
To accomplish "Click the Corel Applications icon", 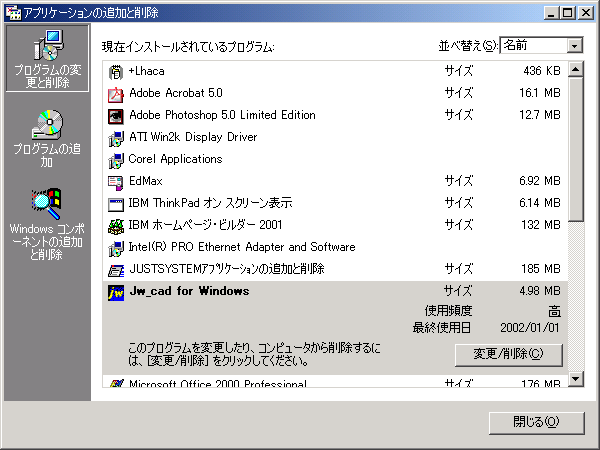I will (x=116, y=160).
